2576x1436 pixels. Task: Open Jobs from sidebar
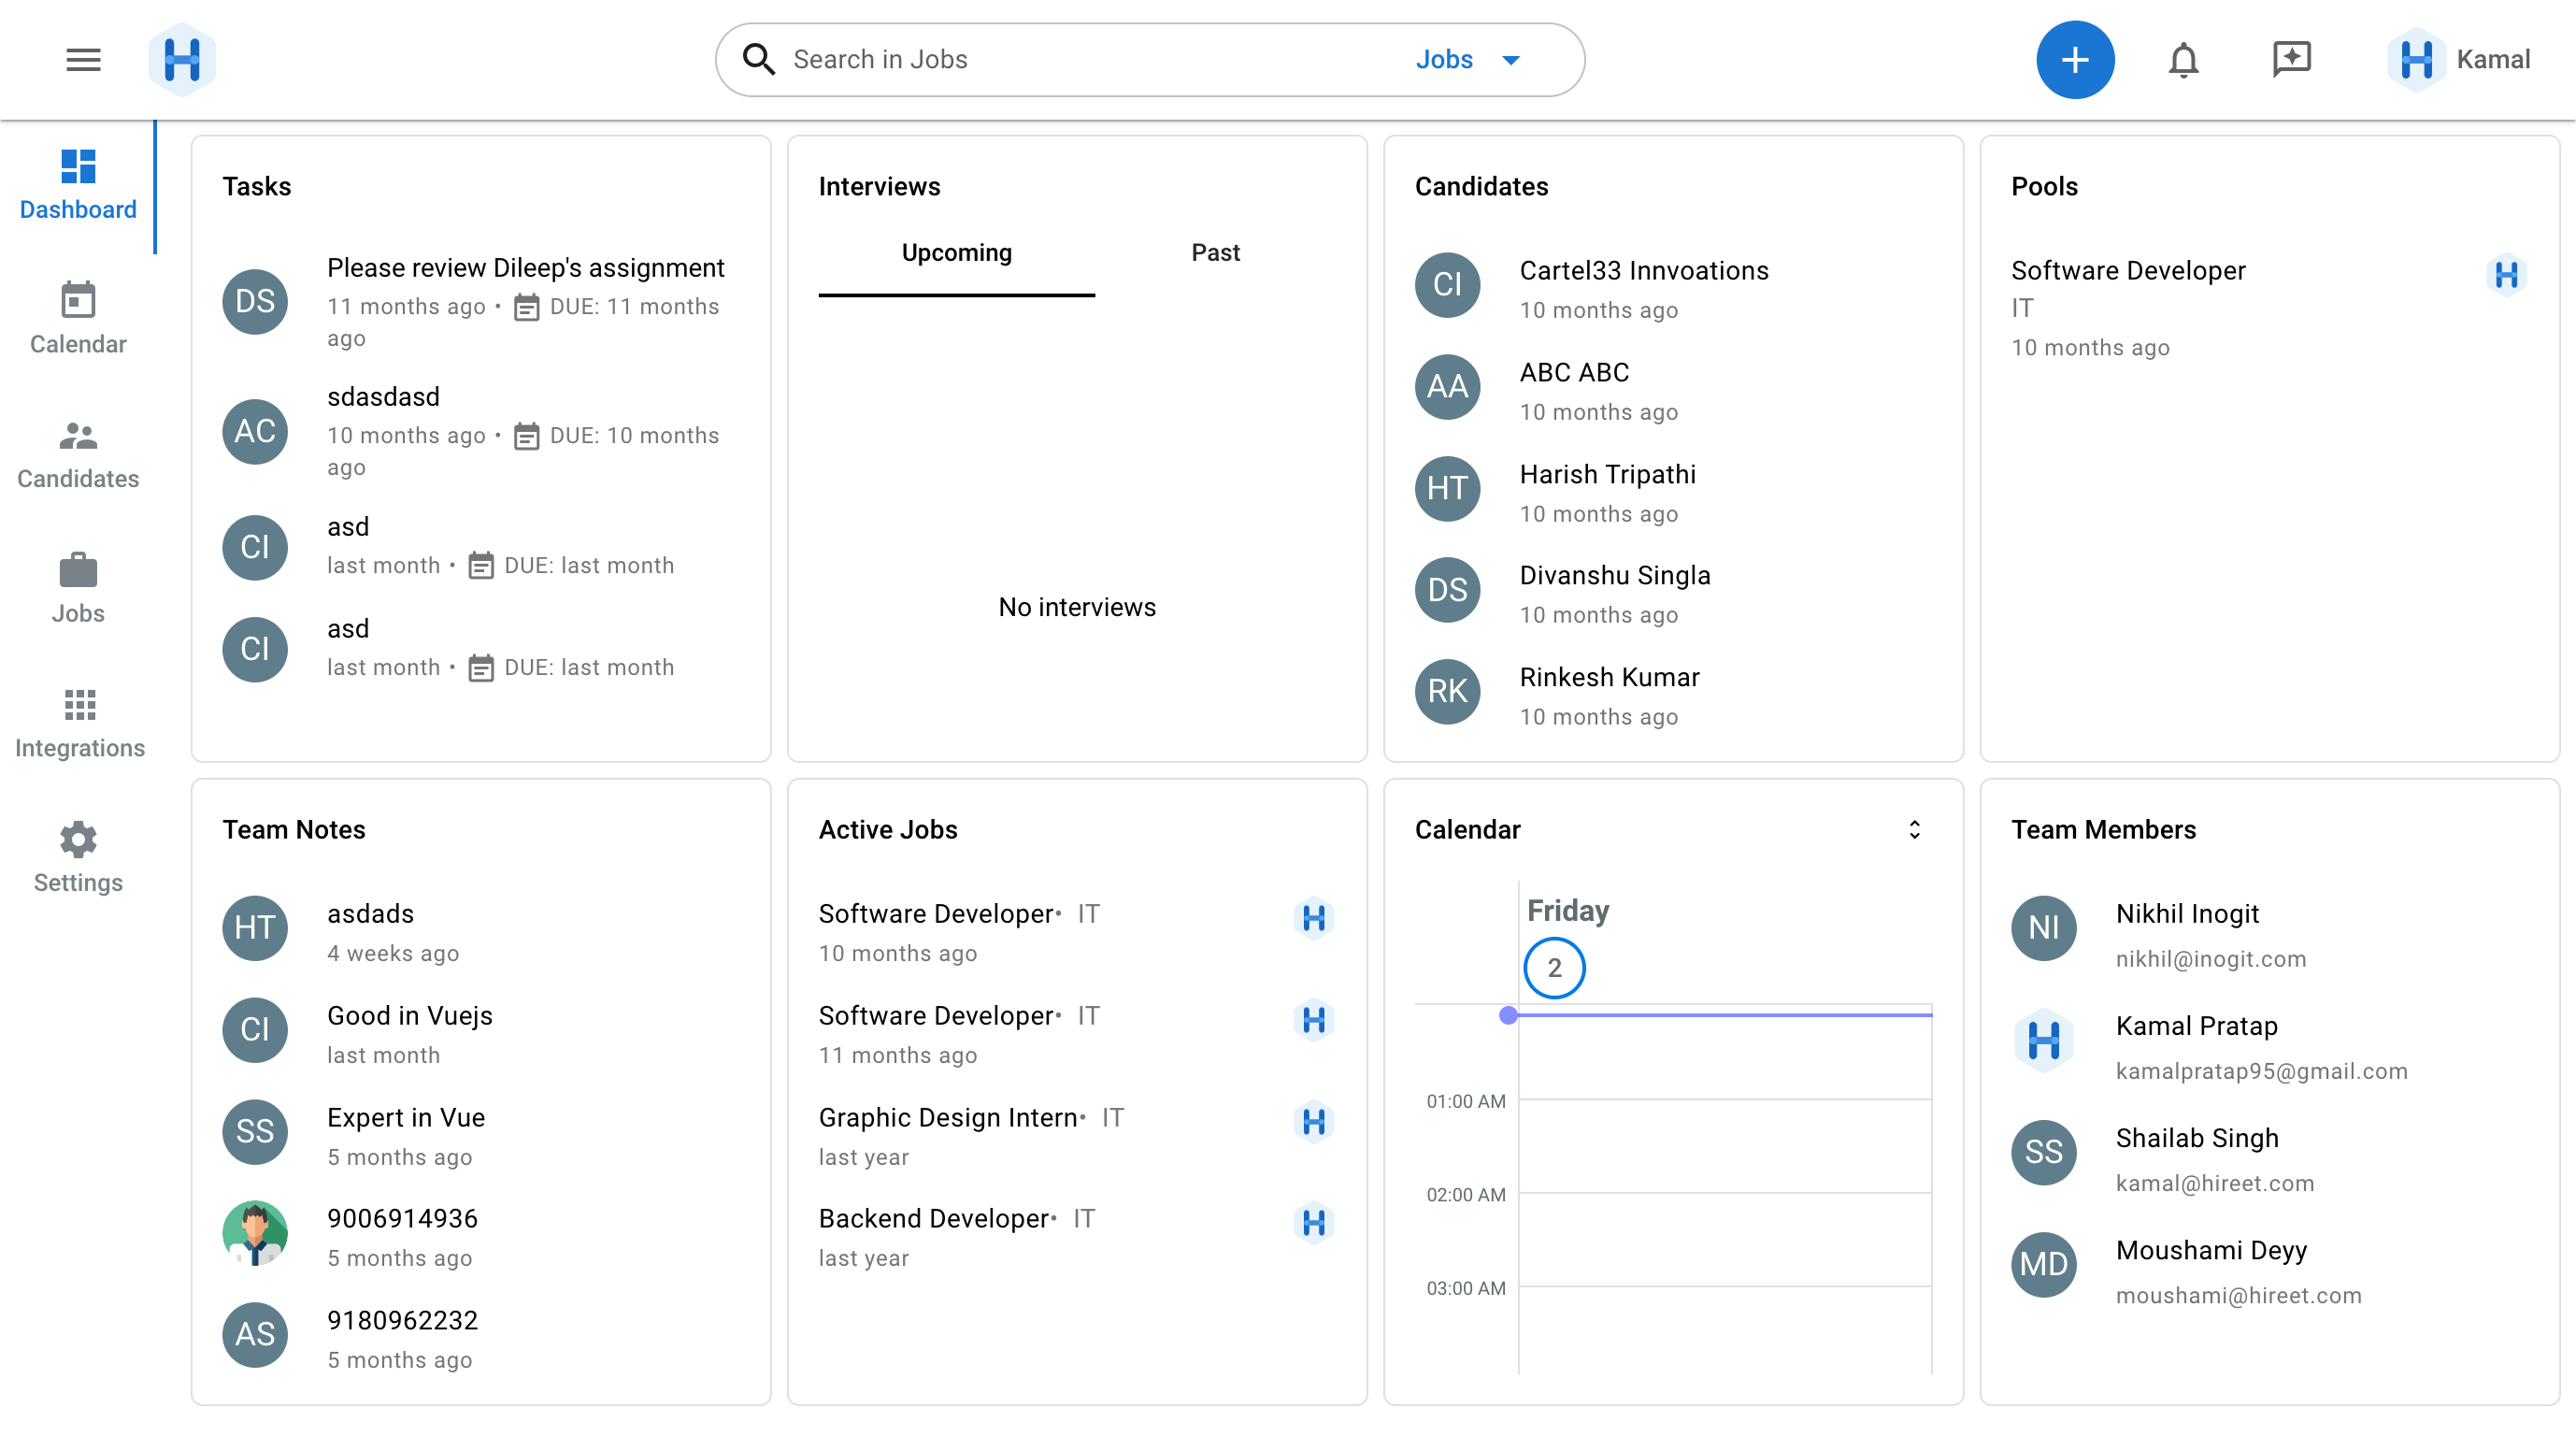(x=78, y=590)
